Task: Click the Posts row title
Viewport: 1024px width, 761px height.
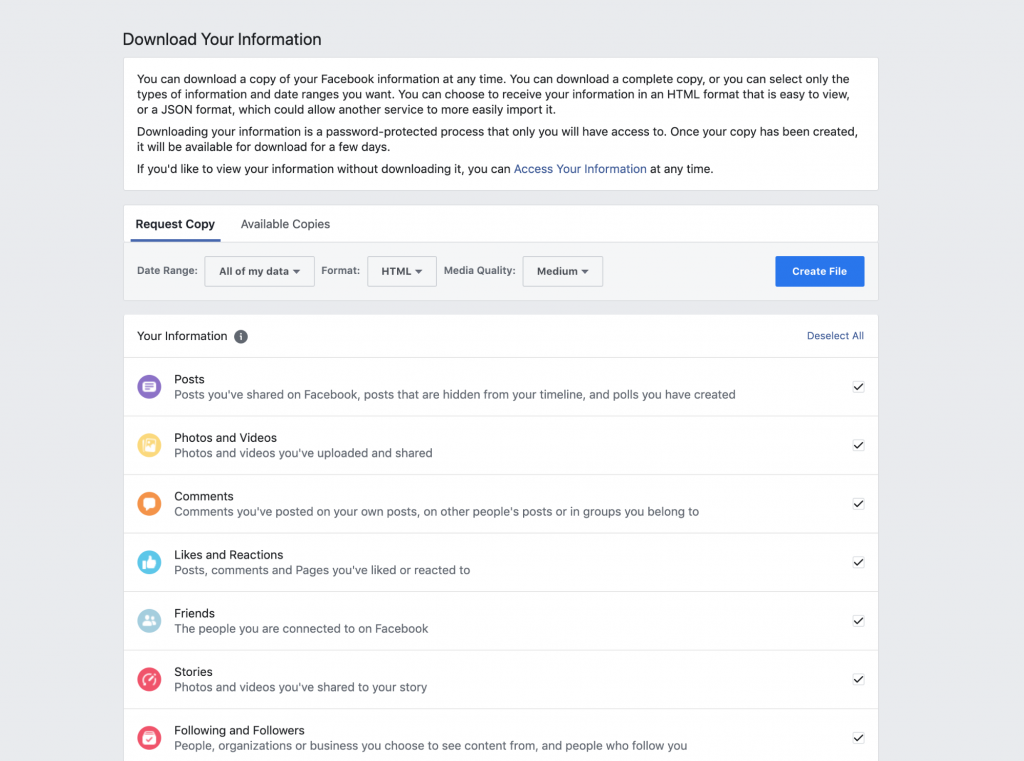Action: [189, 380]
